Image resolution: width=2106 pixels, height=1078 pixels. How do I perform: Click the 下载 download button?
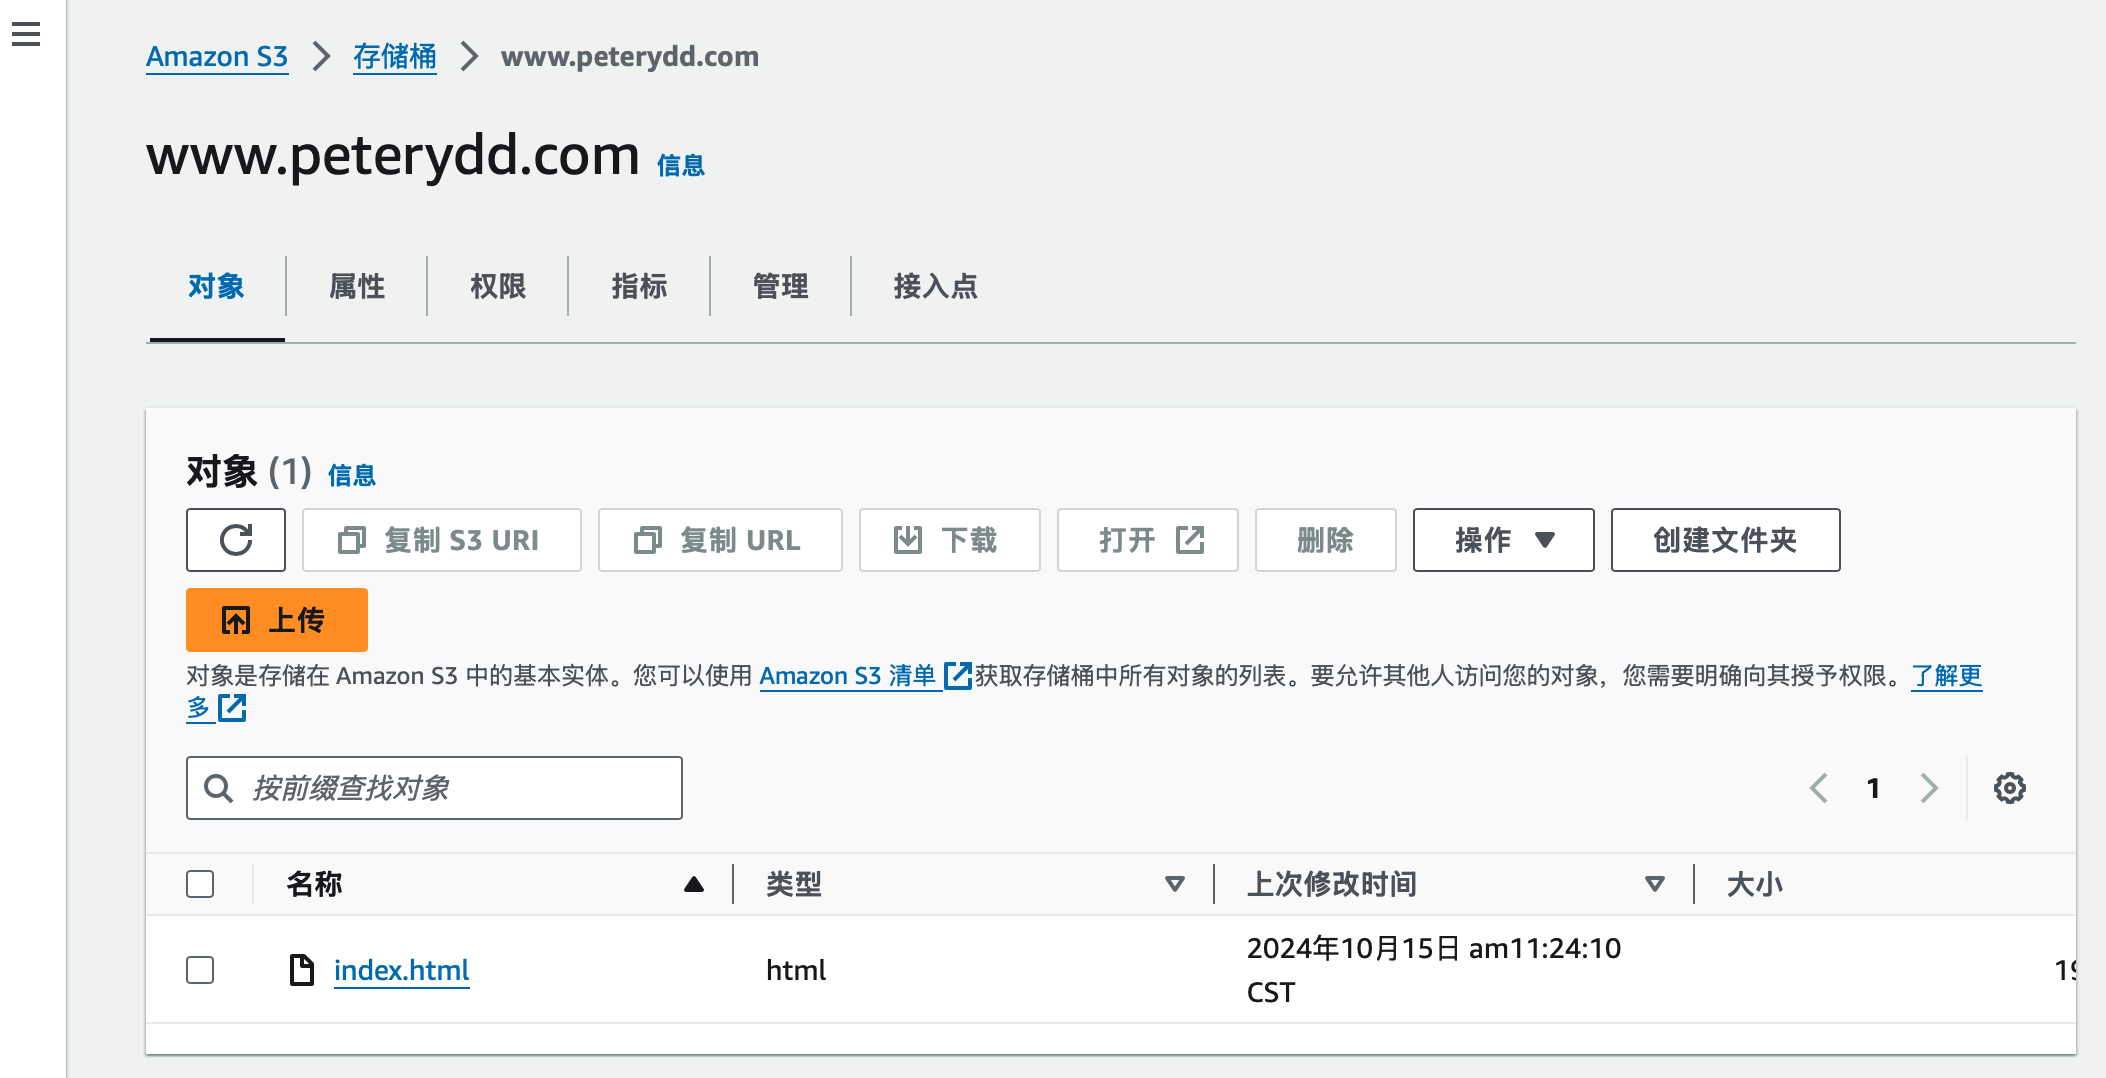[949, 540]
